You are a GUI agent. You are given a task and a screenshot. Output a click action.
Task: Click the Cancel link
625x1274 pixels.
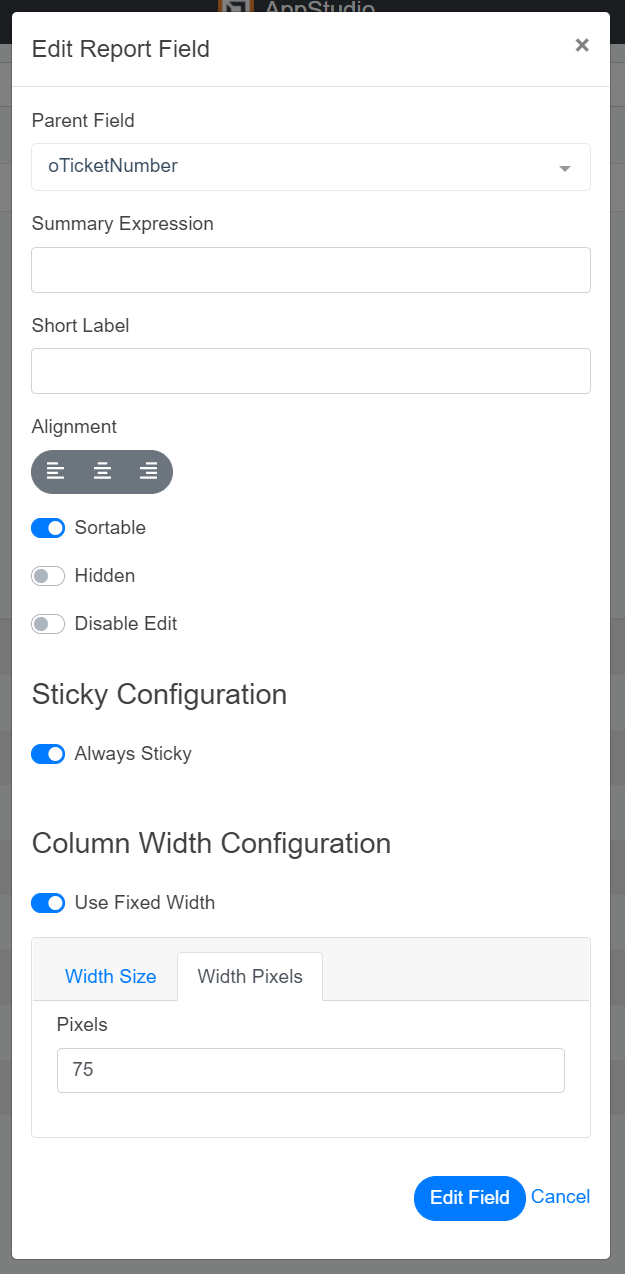pos(560,1197)
